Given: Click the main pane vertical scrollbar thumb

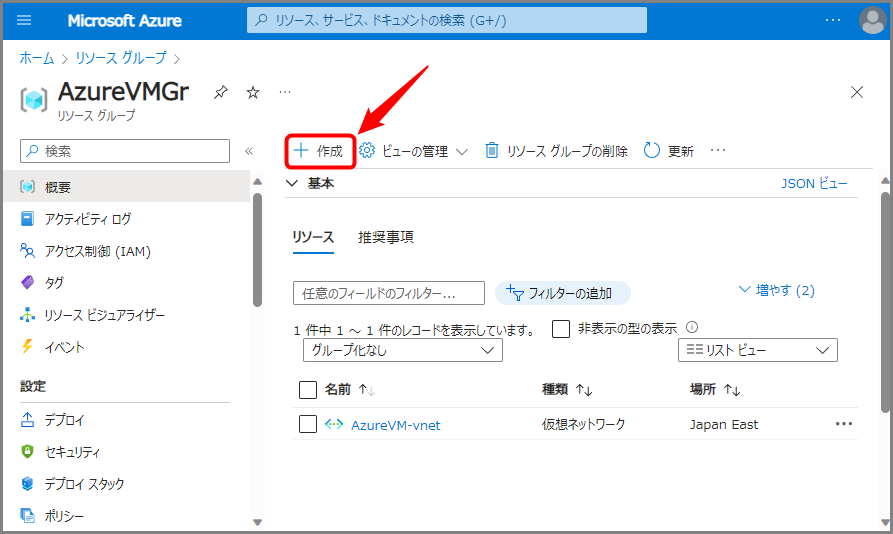Looking at the screenshot, I should click(885, 302).
